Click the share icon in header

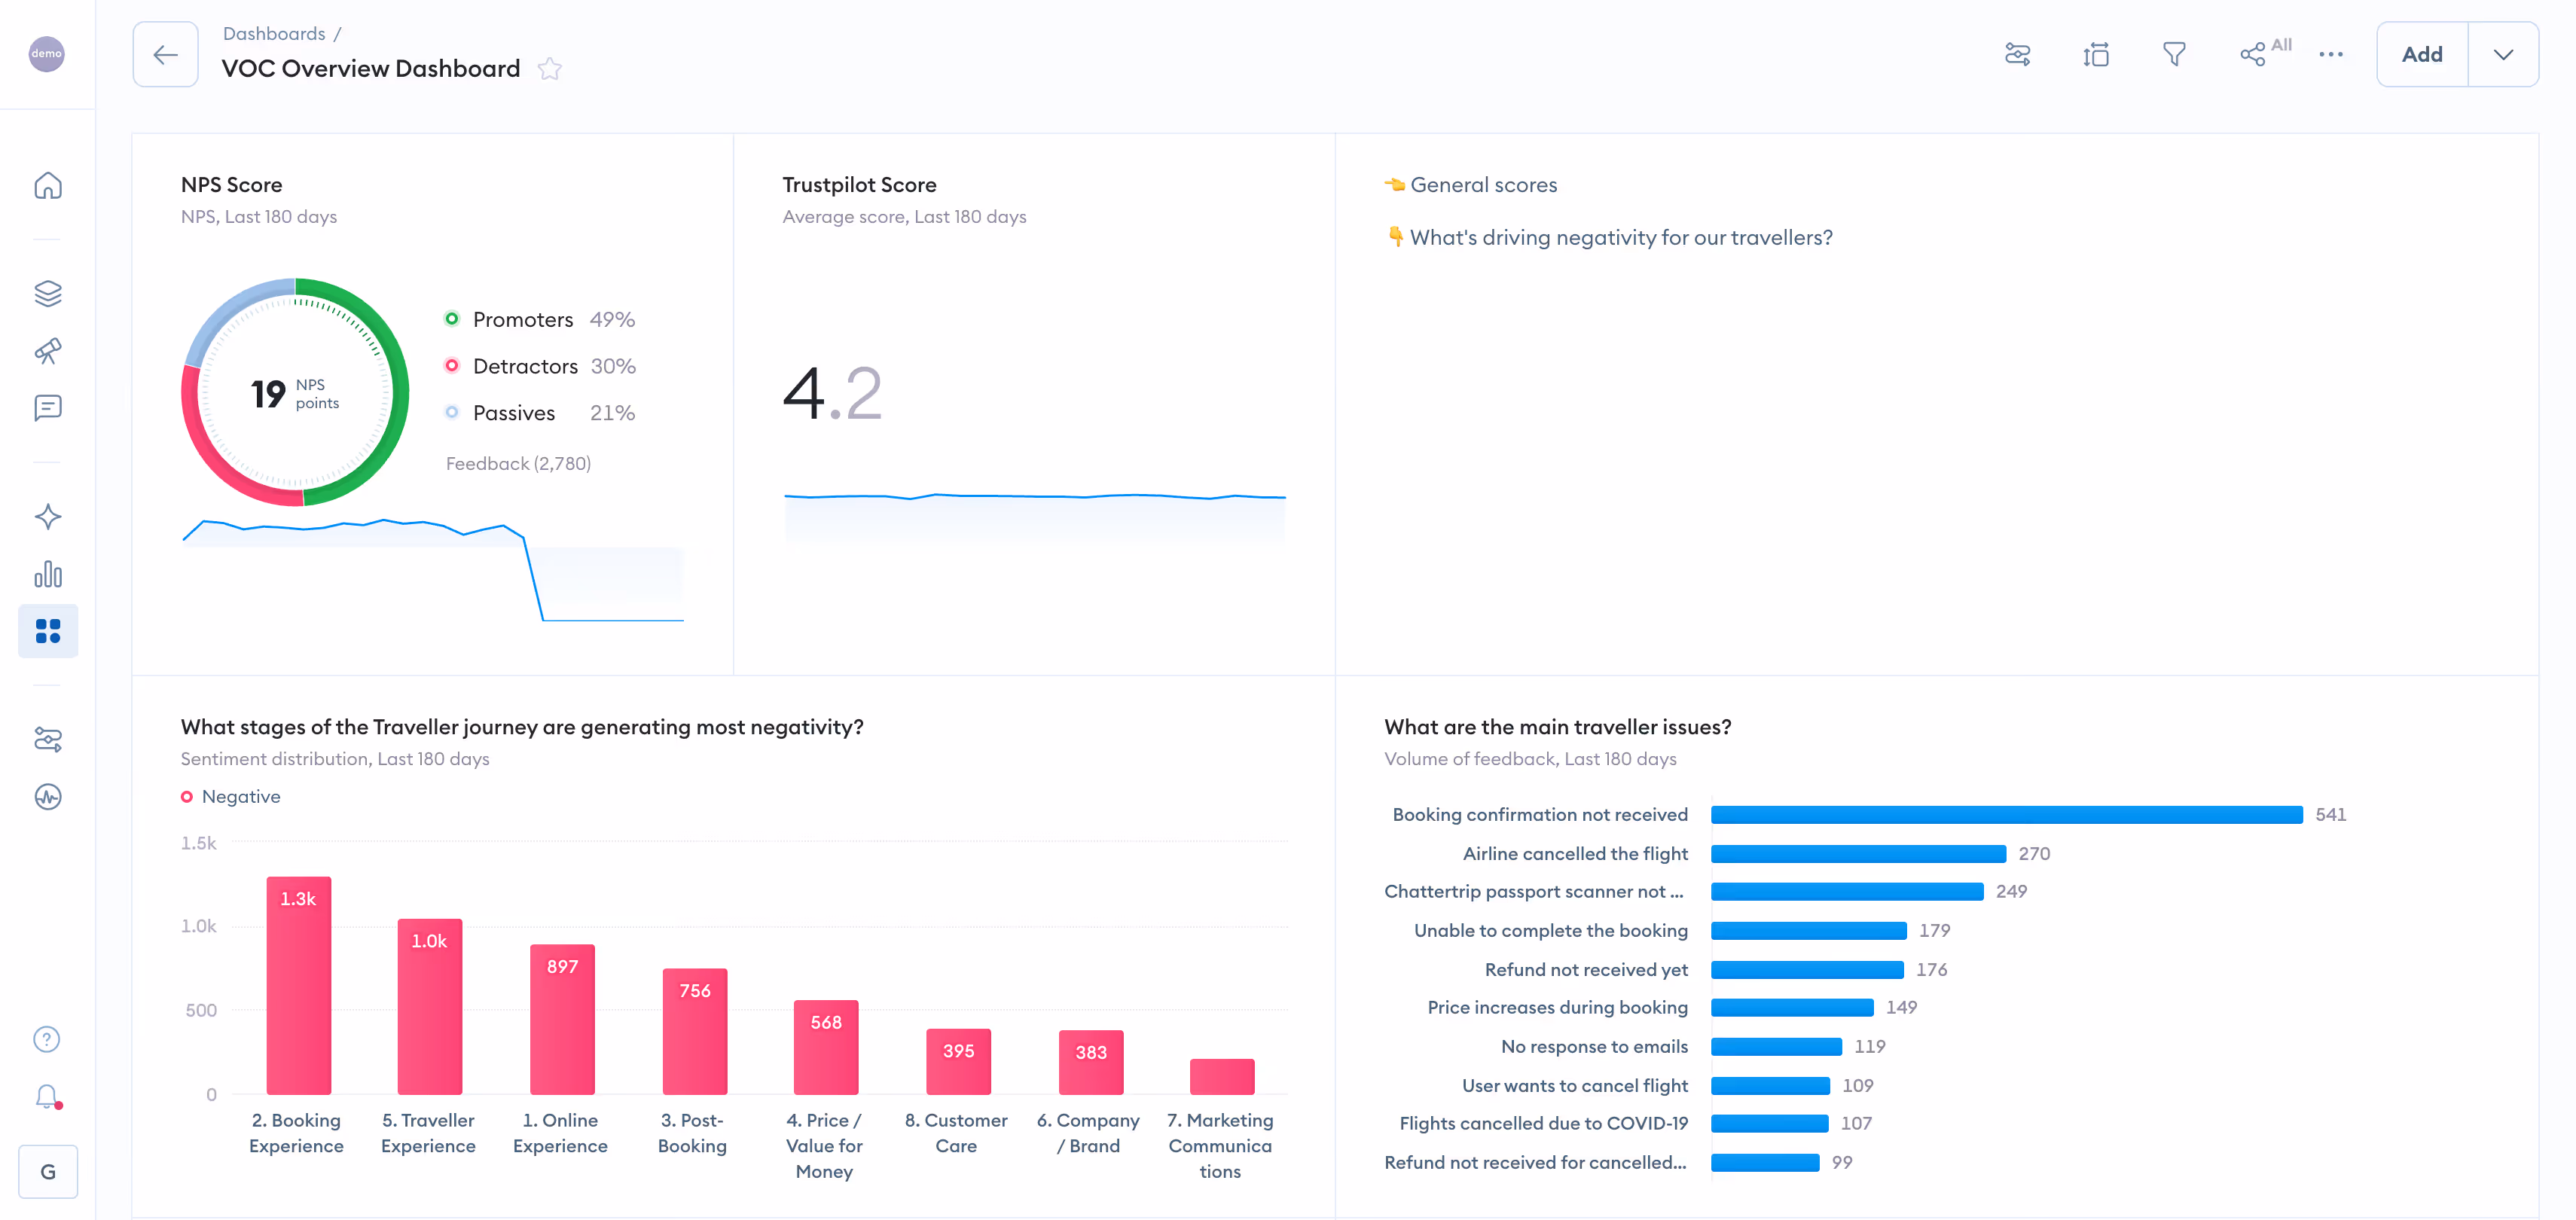pos(2252,55)
